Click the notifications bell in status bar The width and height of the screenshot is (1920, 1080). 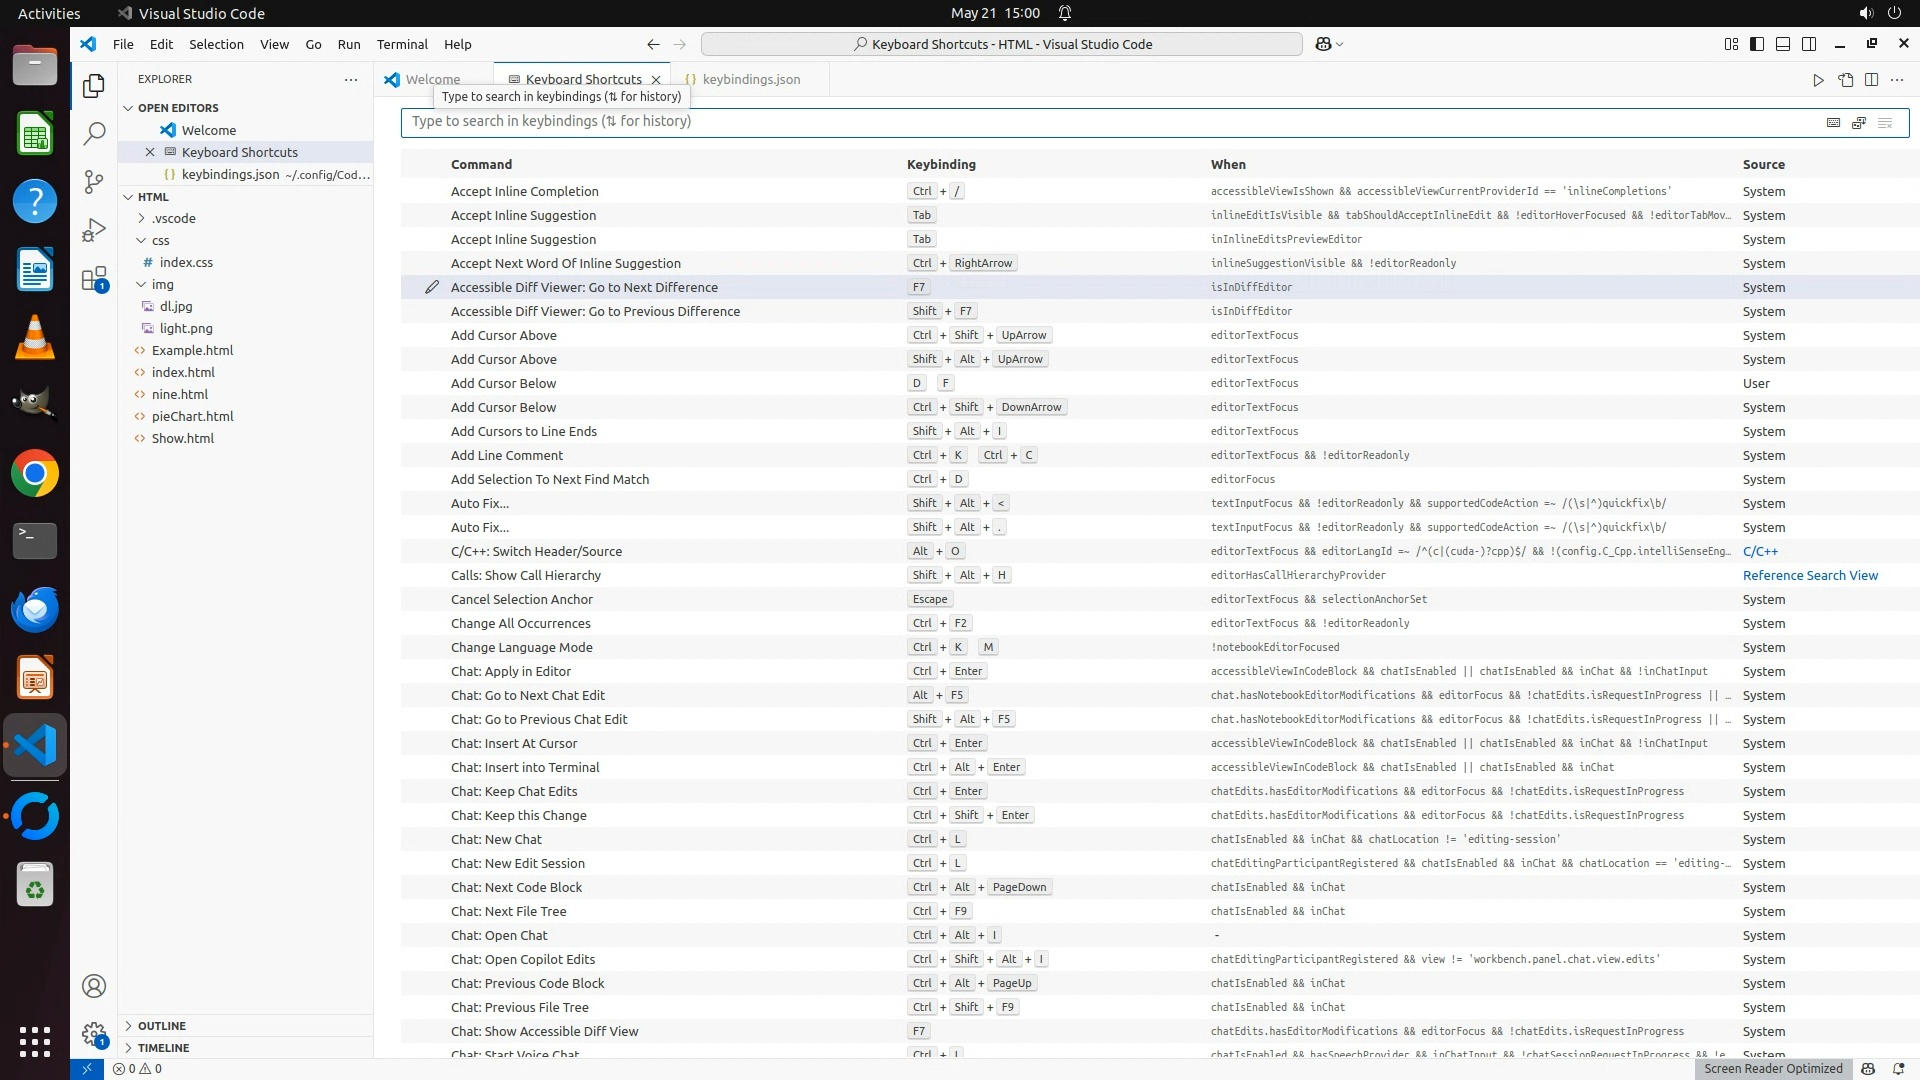[1898, 1068]
